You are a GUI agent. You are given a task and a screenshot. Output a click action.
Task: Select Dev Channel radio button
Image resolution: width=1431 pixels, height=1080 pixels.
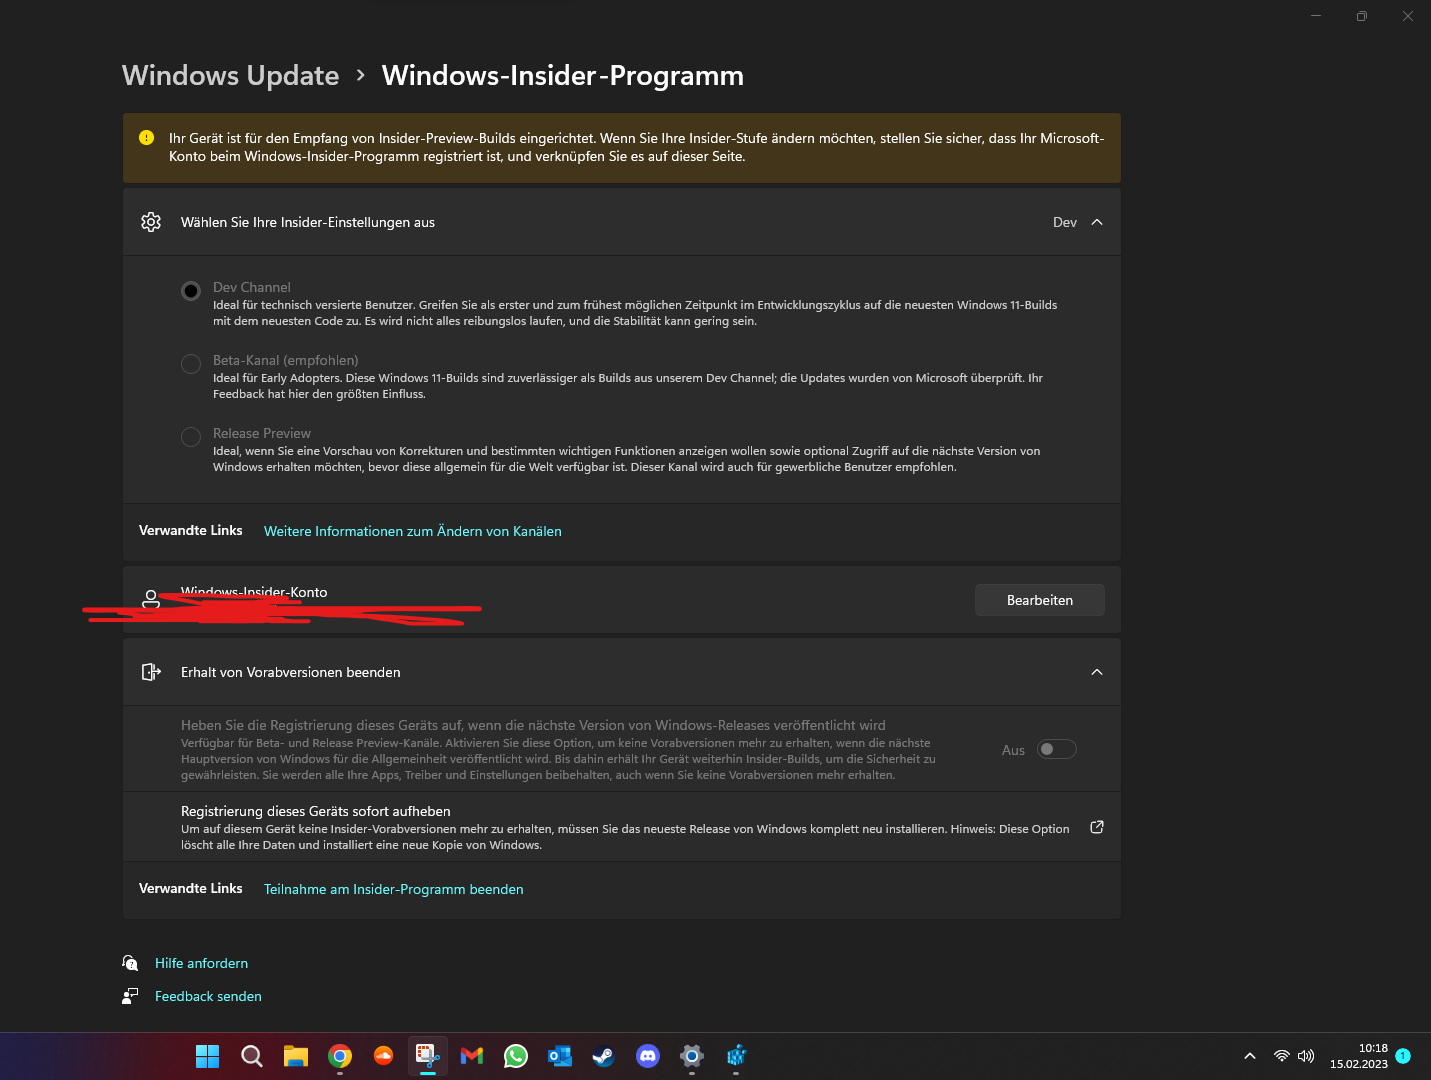(191, 291)
